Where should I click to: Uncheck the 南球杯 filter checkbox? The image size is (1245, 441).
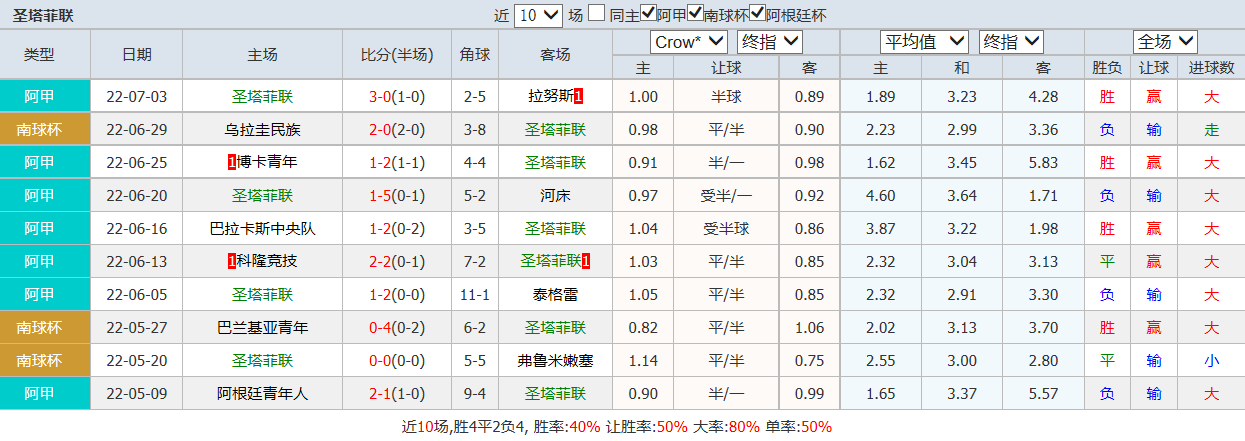click(x=695, y=14)
